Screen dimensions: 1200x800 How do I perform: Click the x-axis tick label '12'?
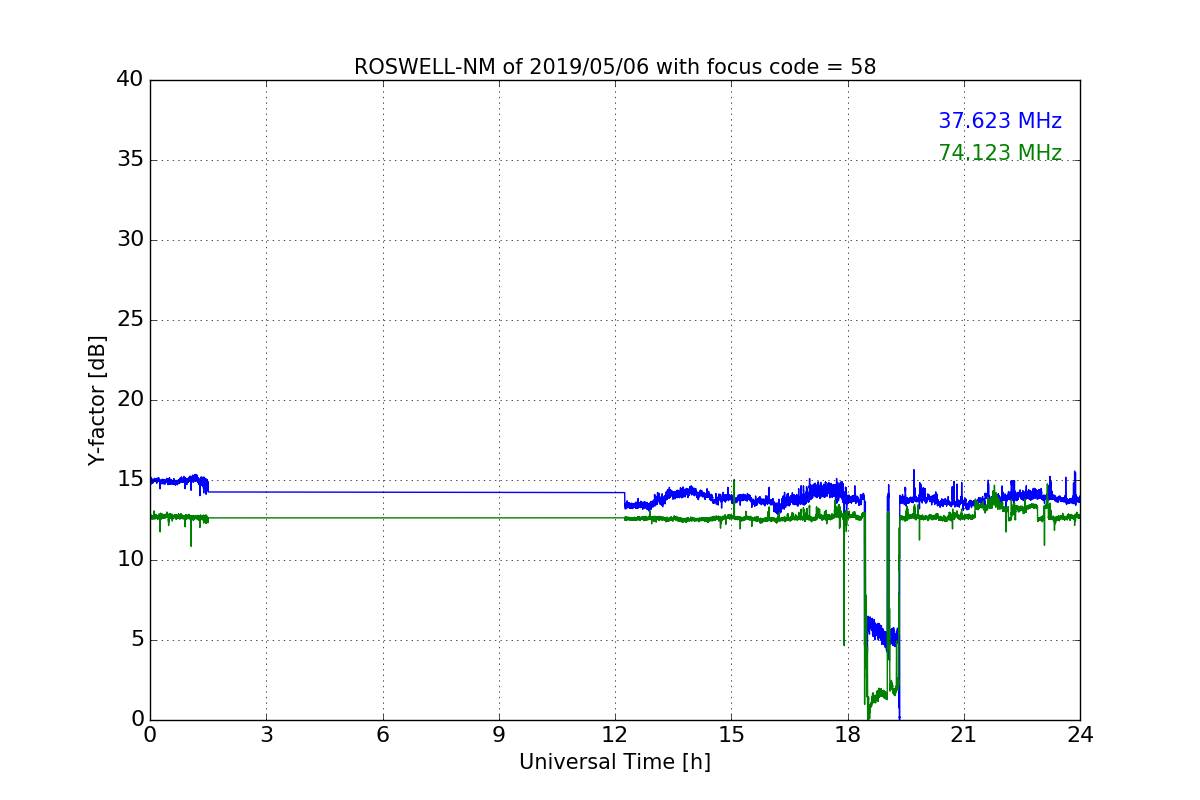tap(615, 734)
